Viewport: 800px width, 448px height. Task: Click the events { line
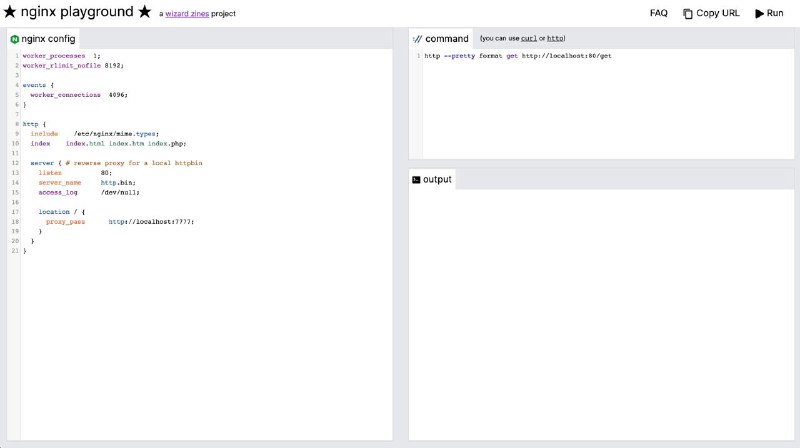38,85
